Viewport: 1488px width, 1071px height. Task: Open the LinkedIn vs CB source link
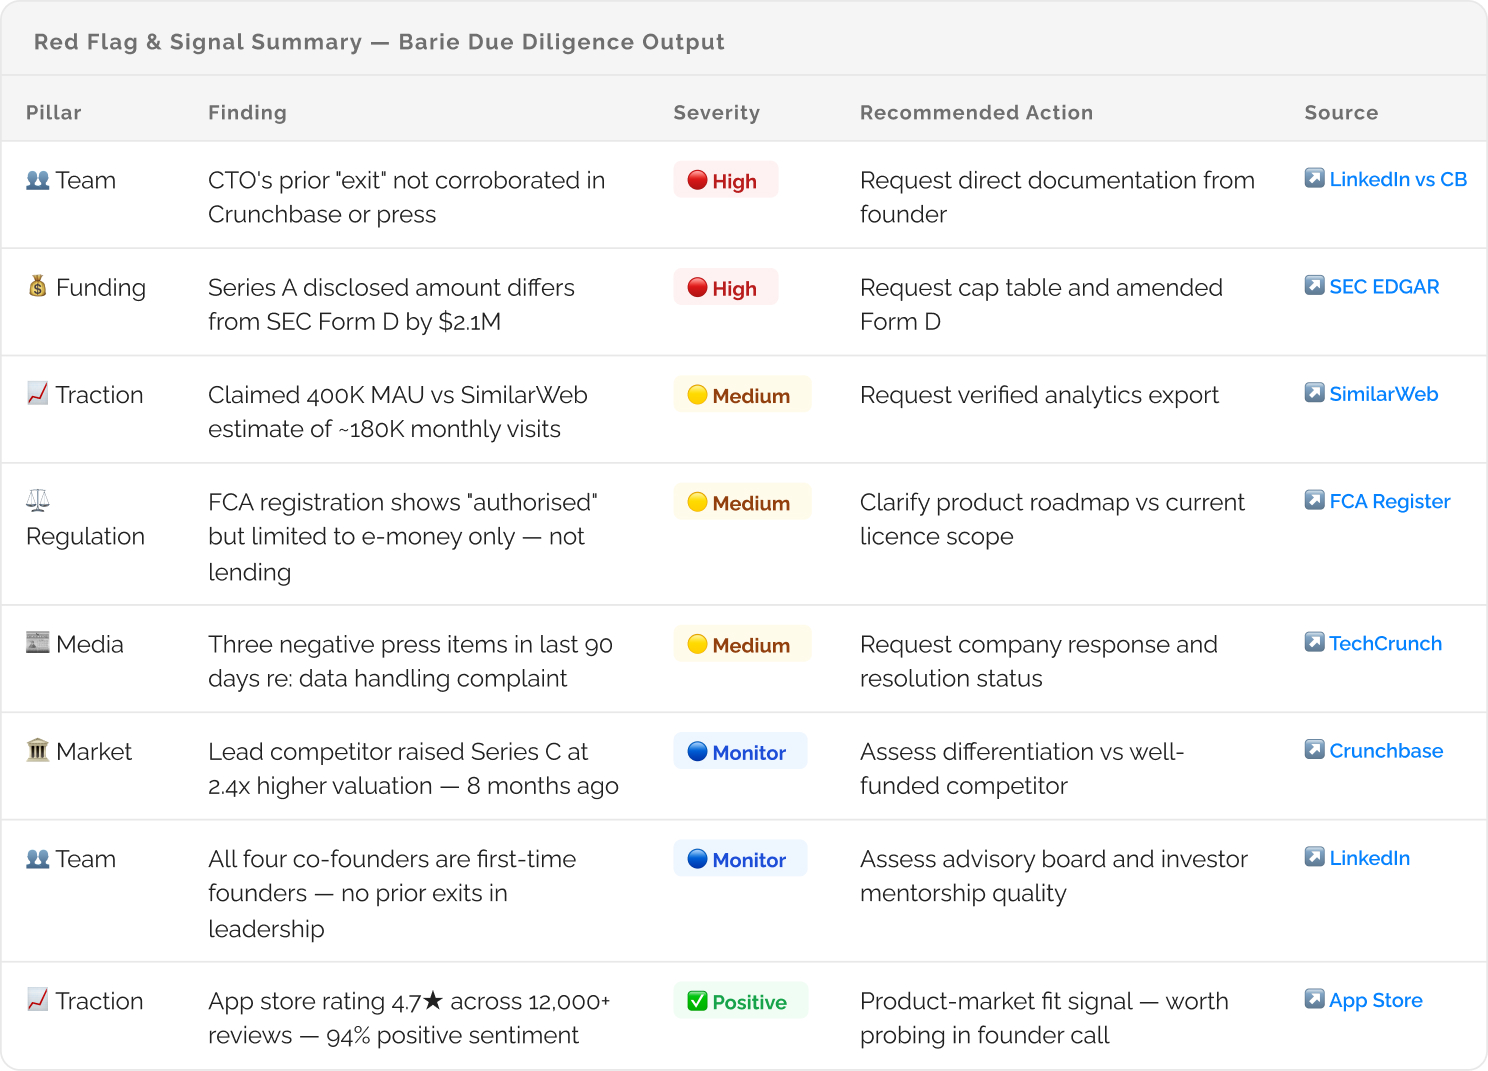(x=1397, y=179)
